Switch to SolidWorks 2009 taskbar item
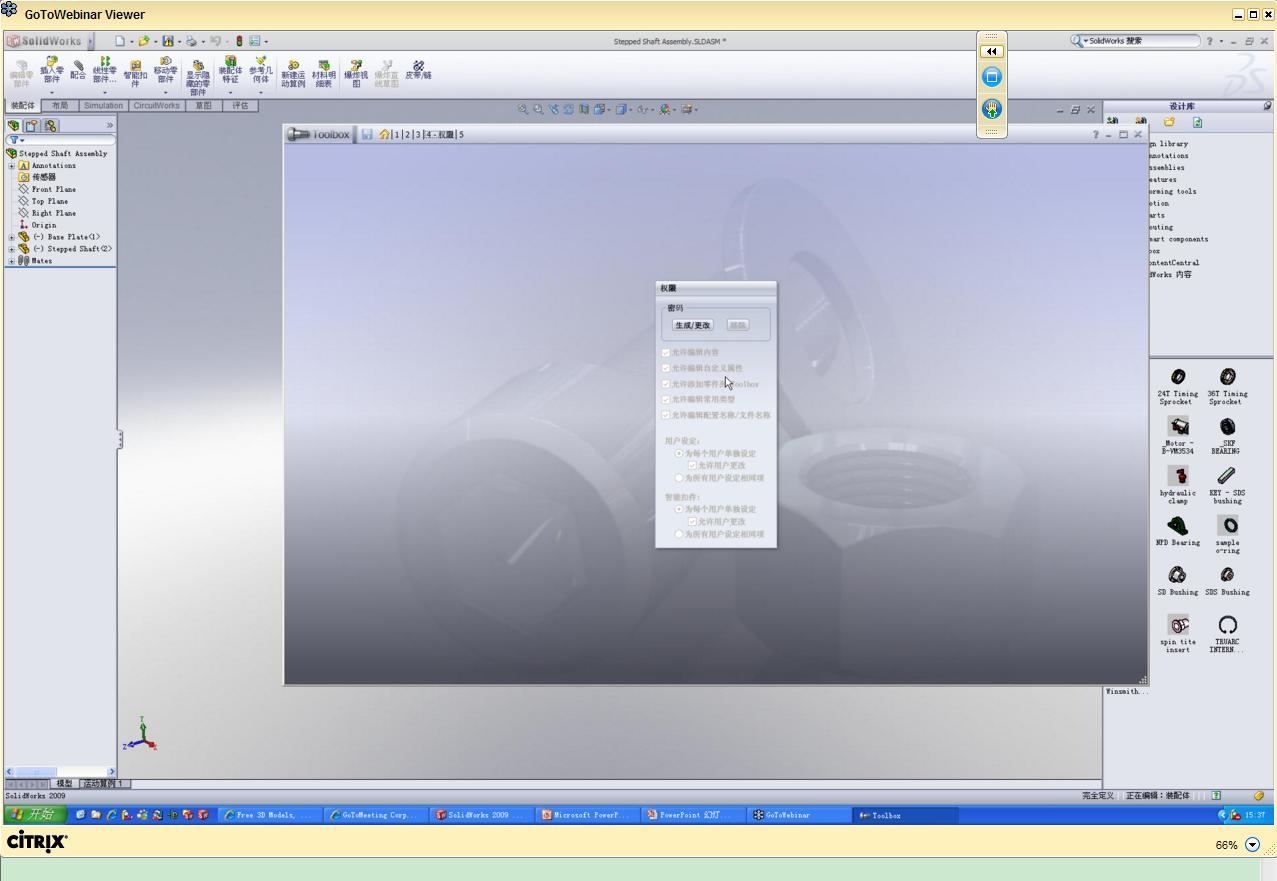 click(480, 815)
